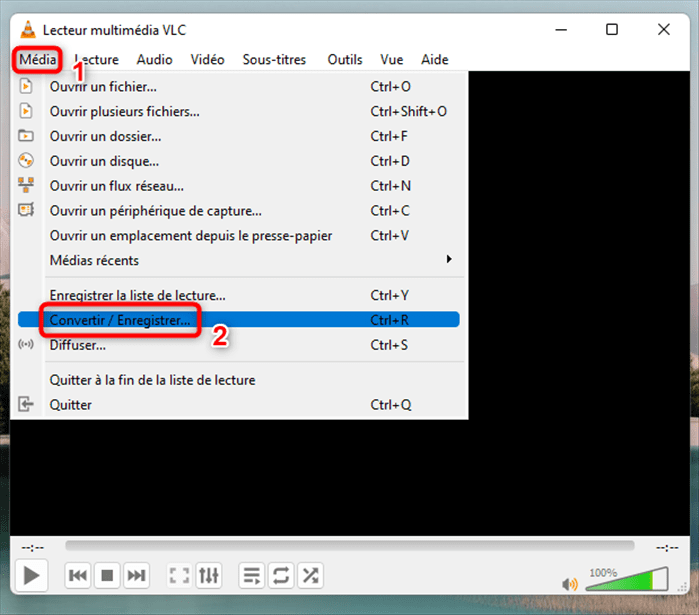Maximize the VLC window
The image size is (699, 615).
(612, 30)
